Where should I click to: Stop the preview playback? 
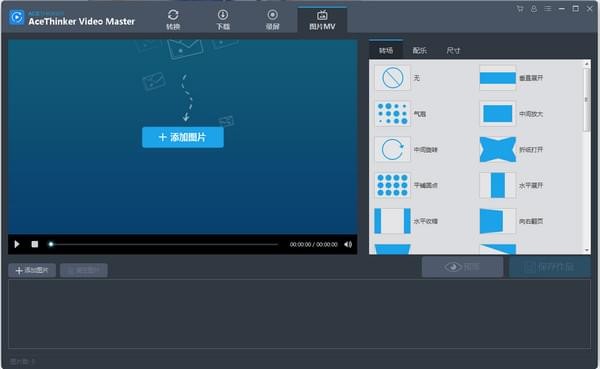click(35, 244)
